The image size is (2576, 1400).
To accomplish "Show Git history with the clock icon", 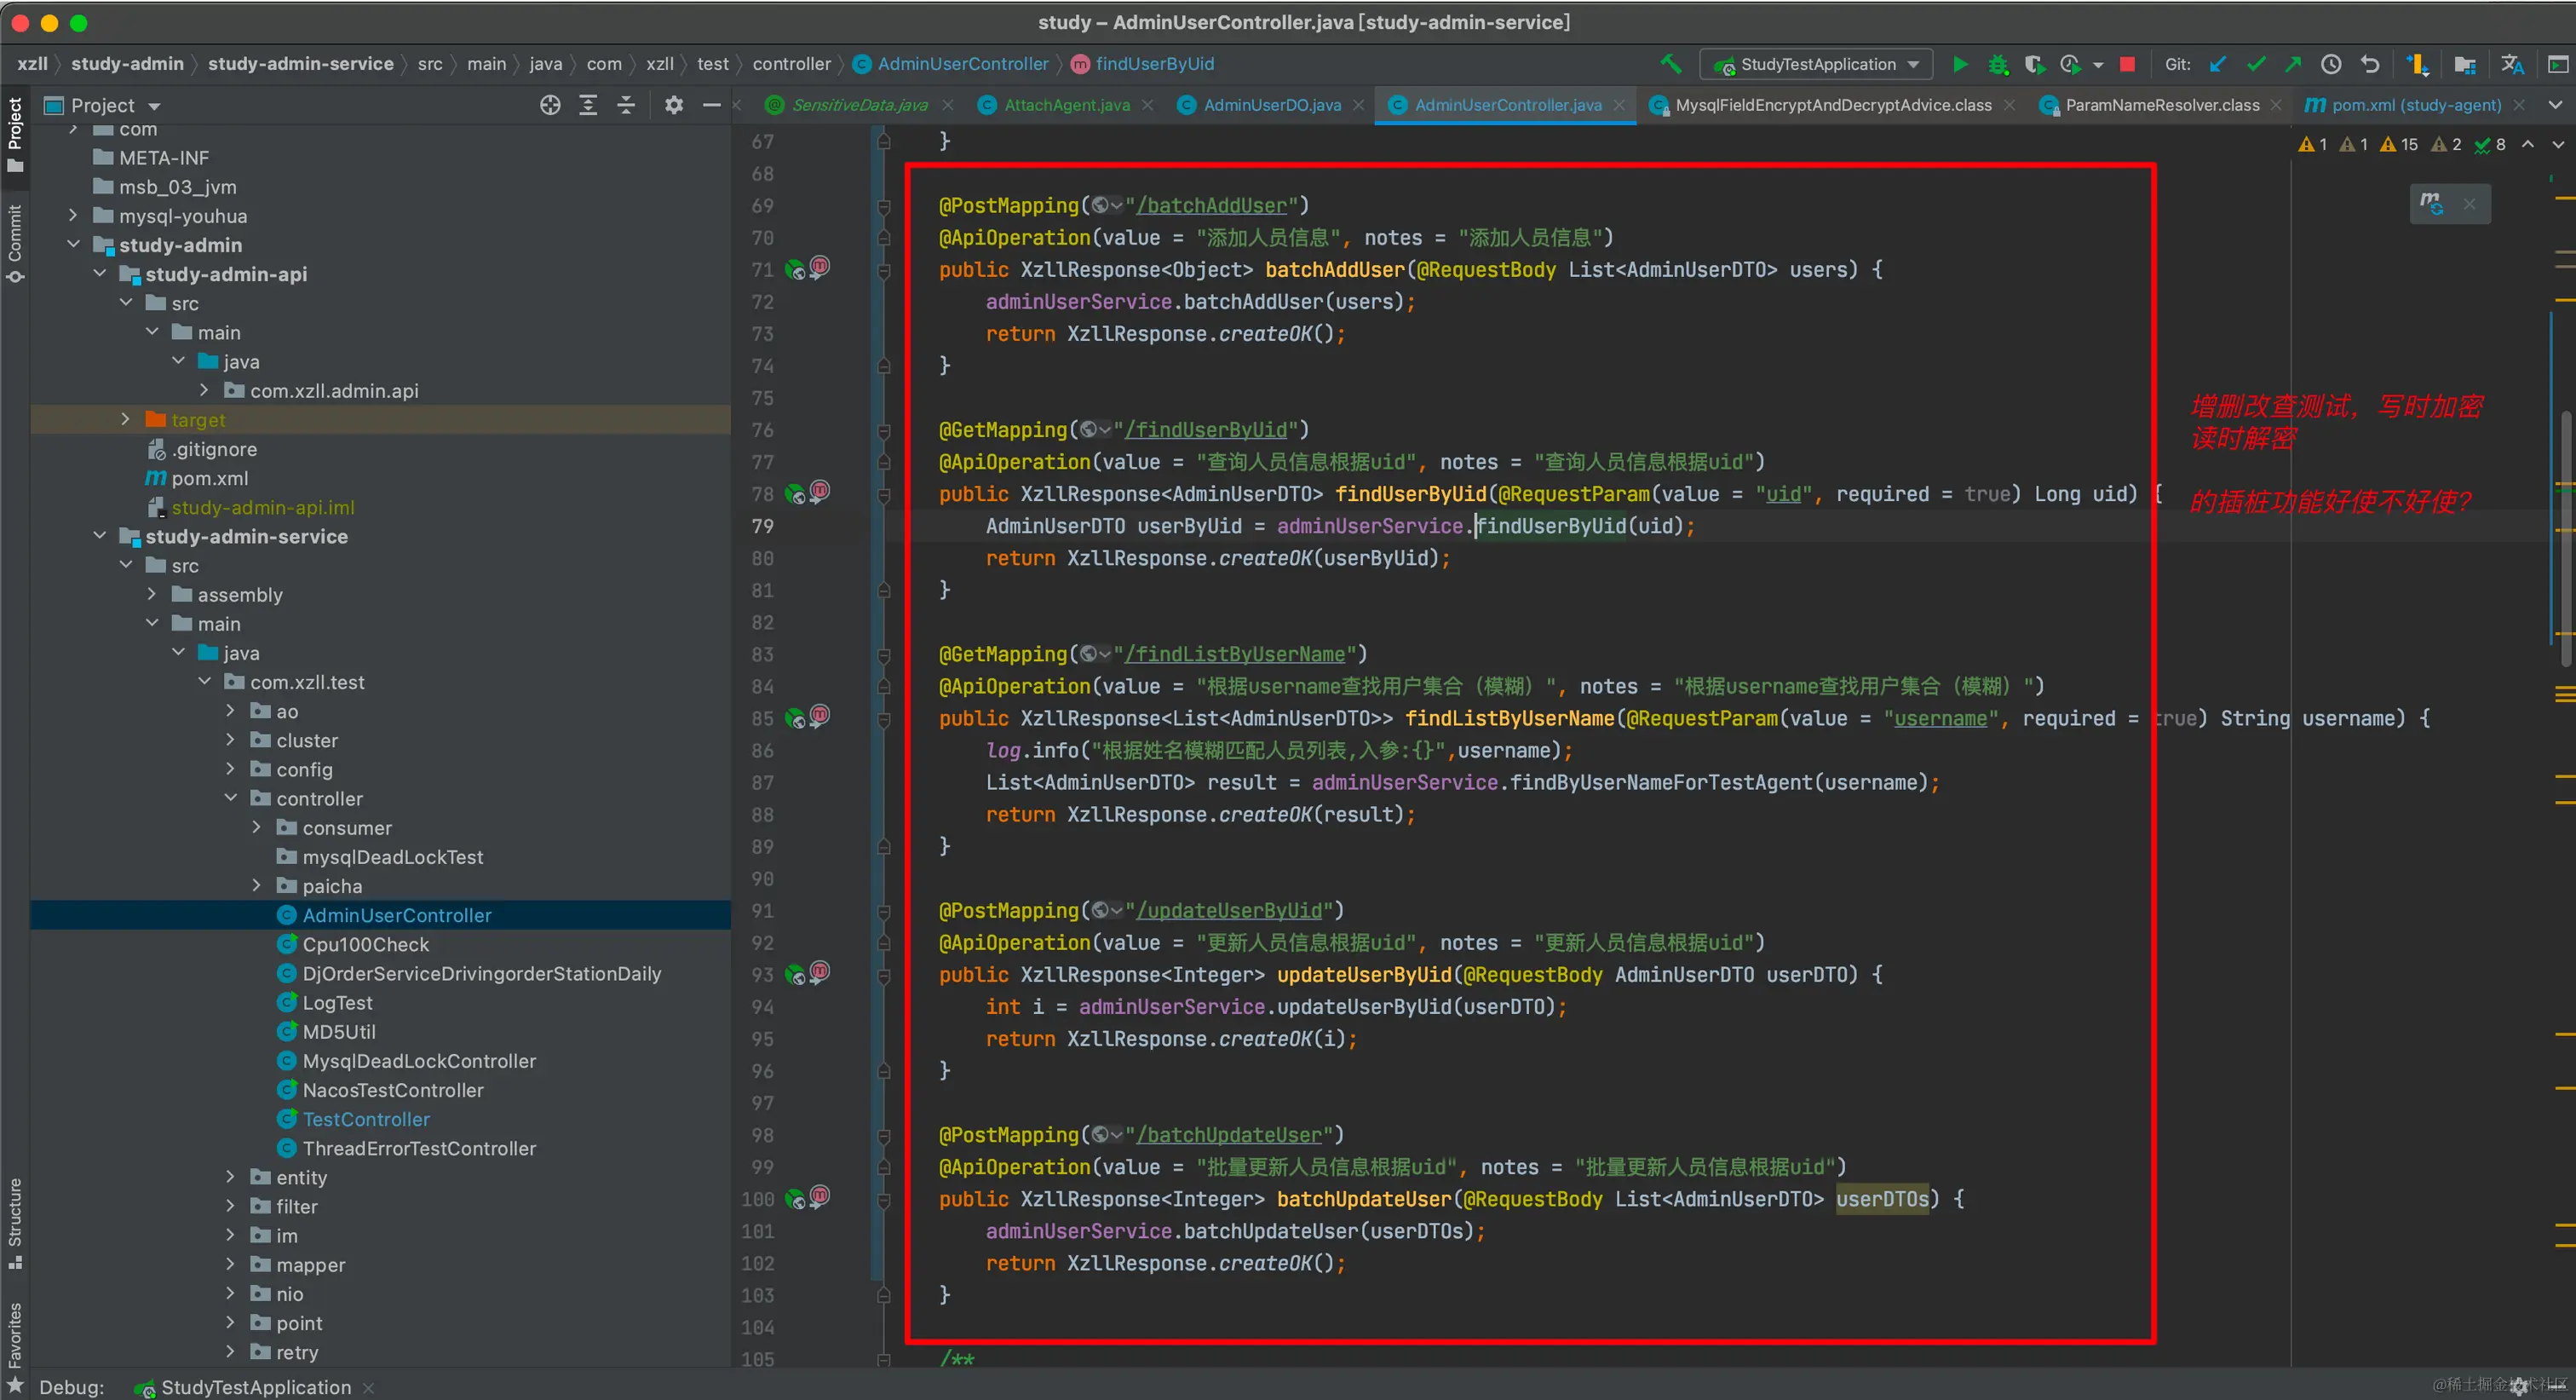I will click(2331, 64).
